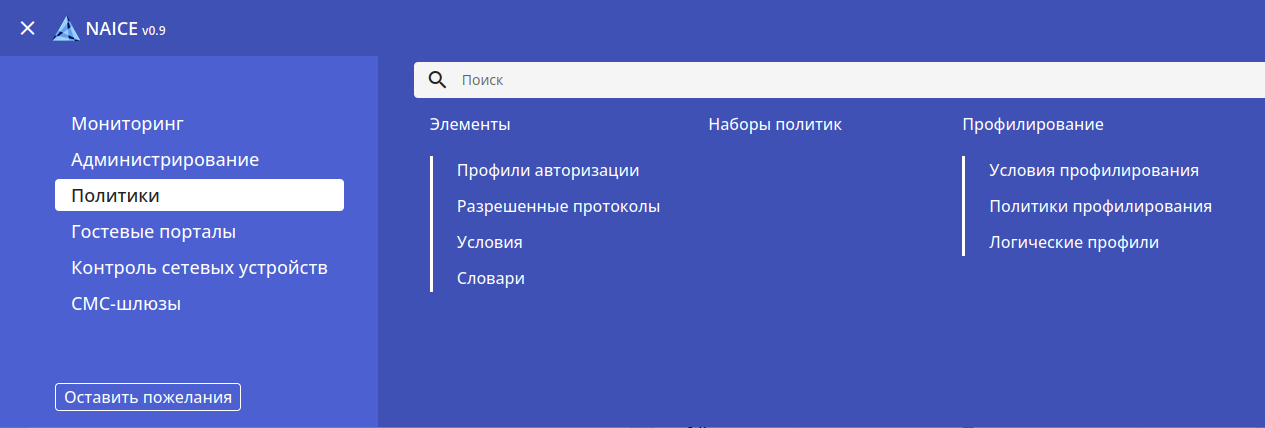This screenshot has width=1265, height=428.
Task: Go to Логические профили
Action: pos(1073,243)
